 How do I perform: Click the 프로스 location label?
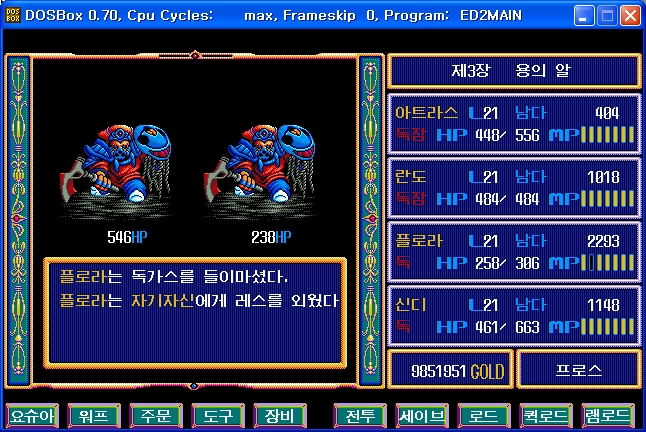578,370
